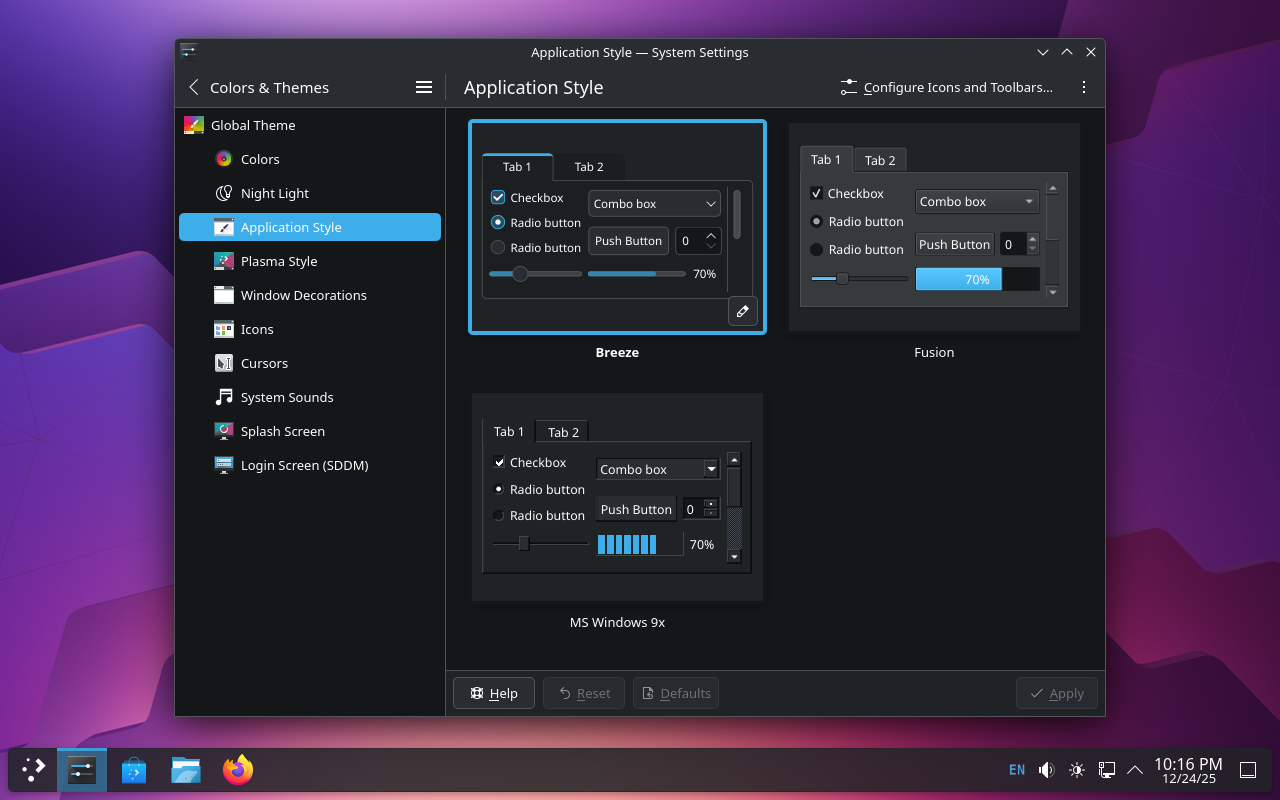Open the hamburger menu beside Colors & Themes
The height and width of the screenshot is (800, 1280).
[424, 88]
